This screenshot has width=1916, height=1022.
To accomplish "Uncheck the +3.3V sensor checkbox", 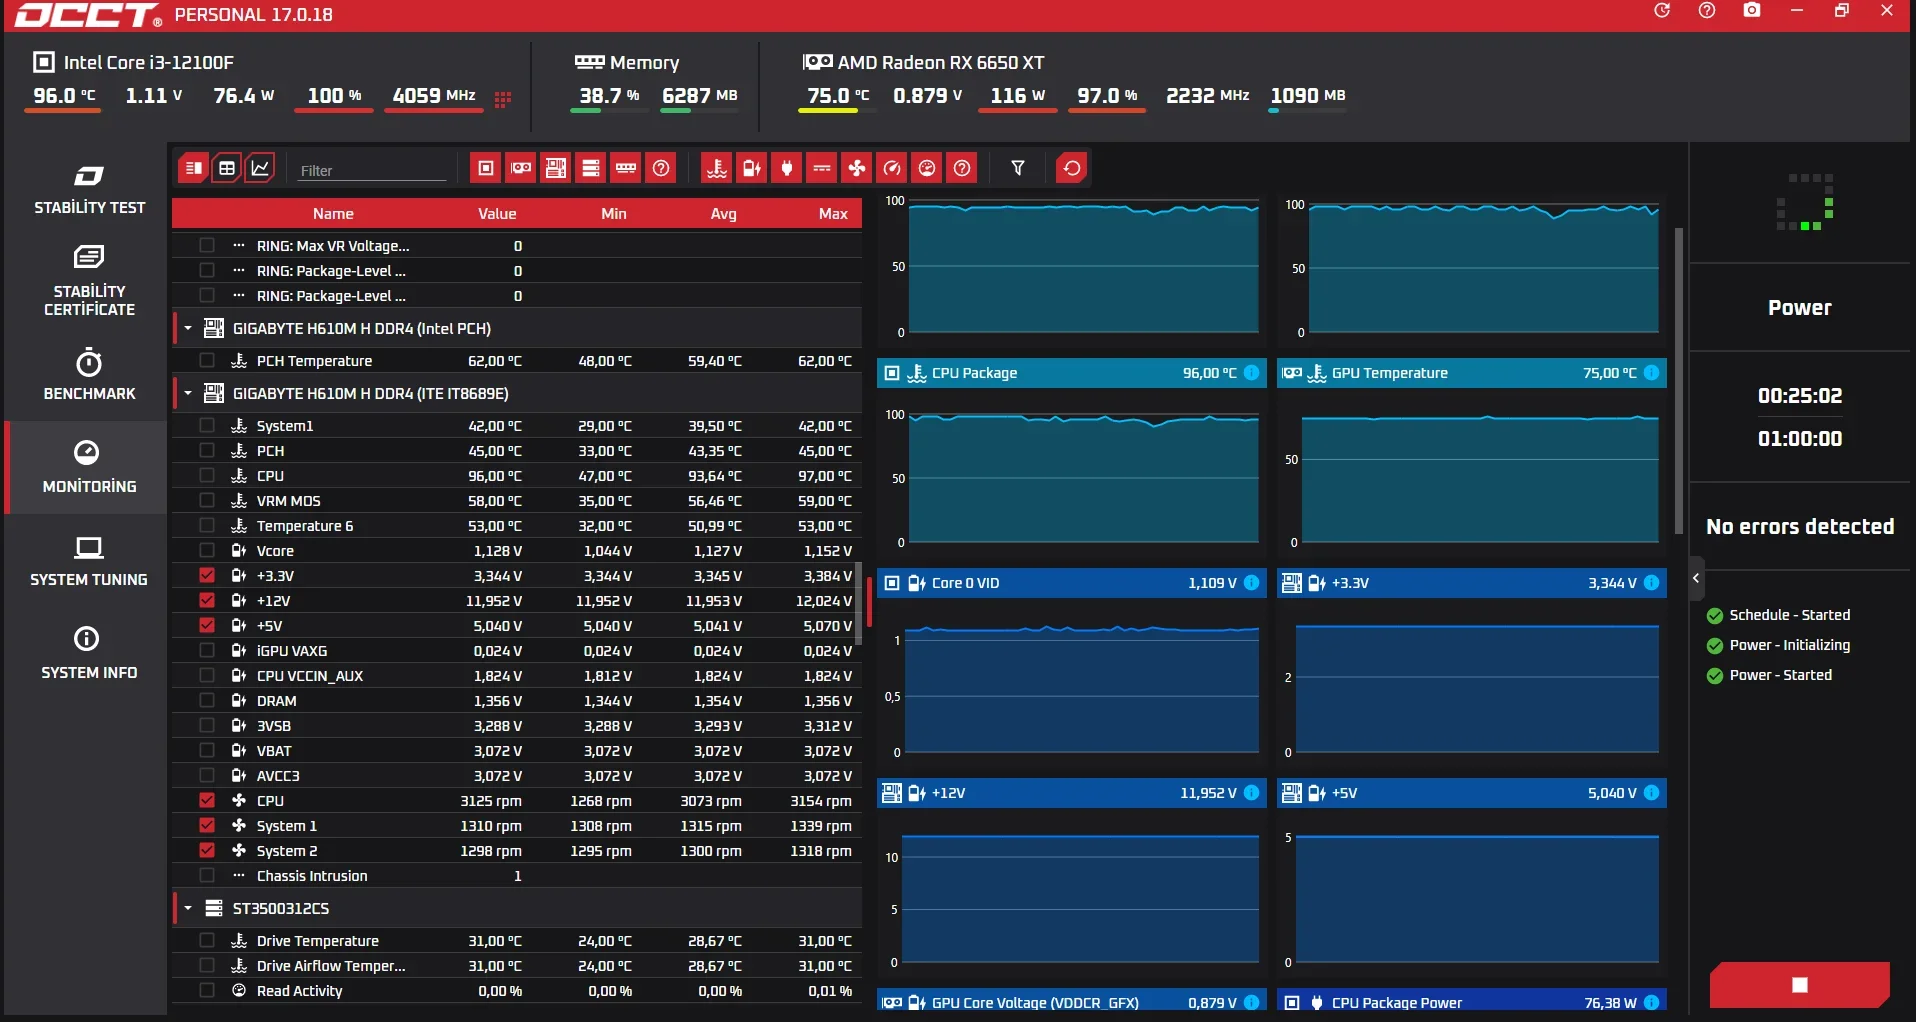I will click(207, 575).
